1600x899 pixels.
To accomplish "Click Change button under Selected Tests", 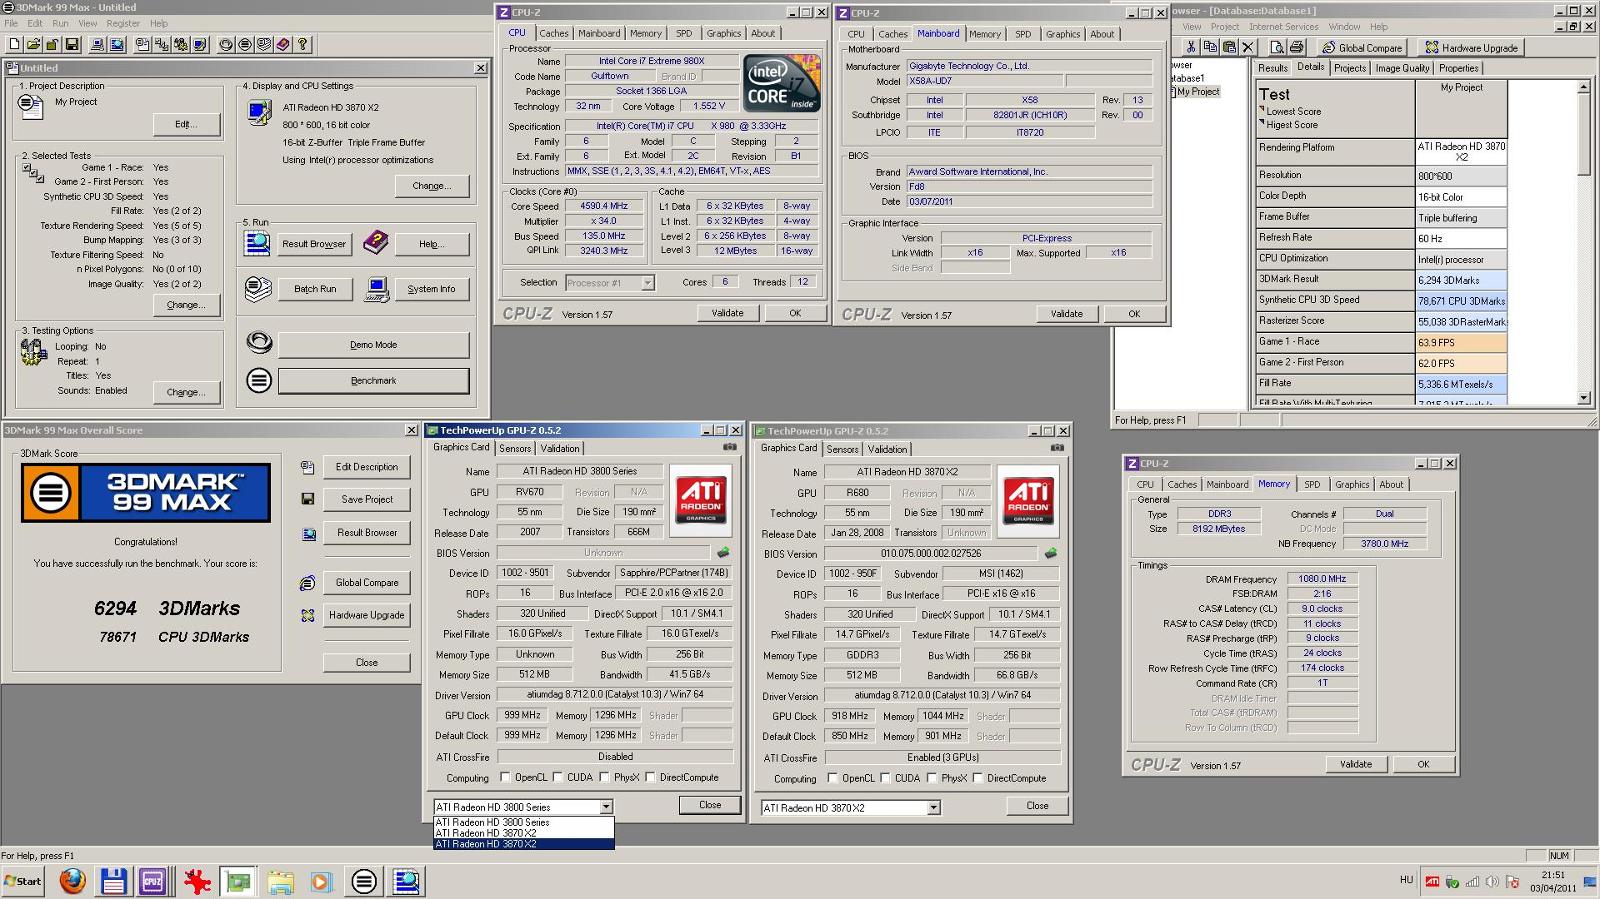I will click(186, 305).
